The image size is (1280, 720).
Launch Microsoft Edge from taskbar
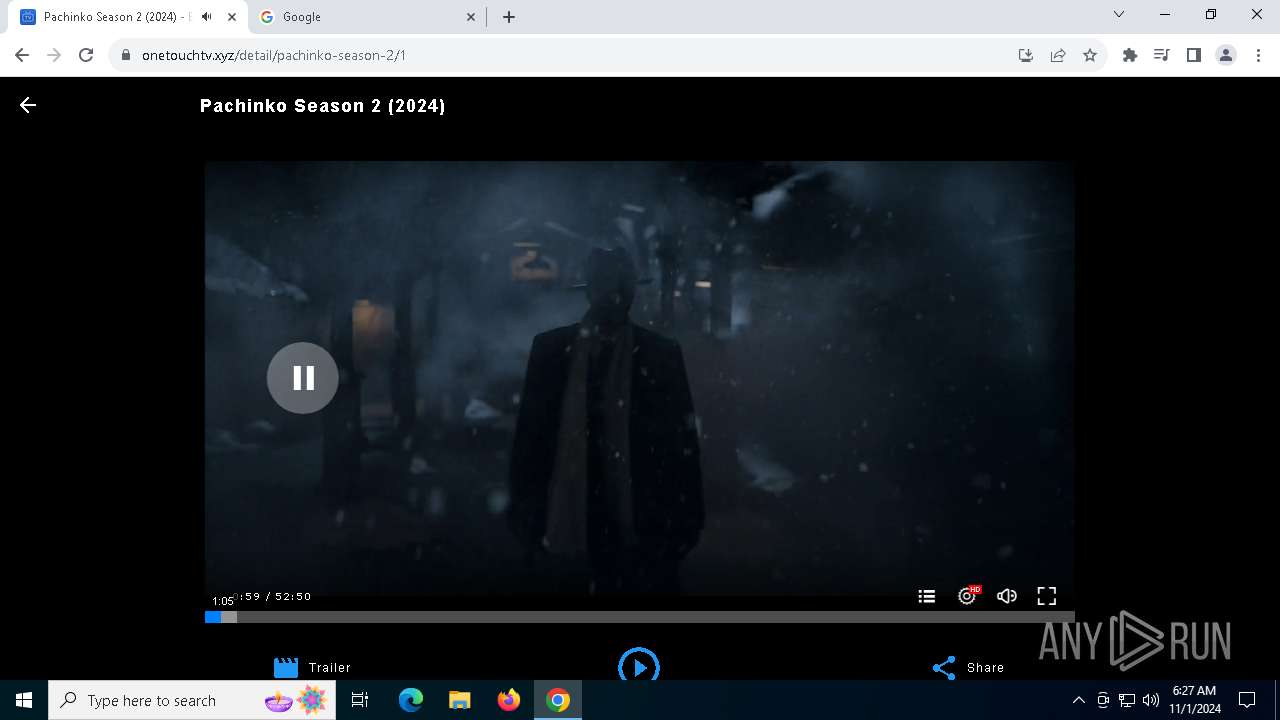411,700
